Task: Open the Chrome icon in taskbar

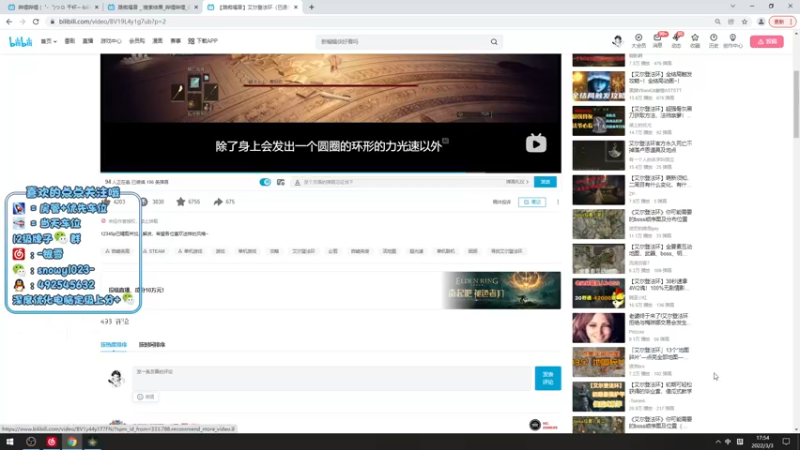Action: 72,442
